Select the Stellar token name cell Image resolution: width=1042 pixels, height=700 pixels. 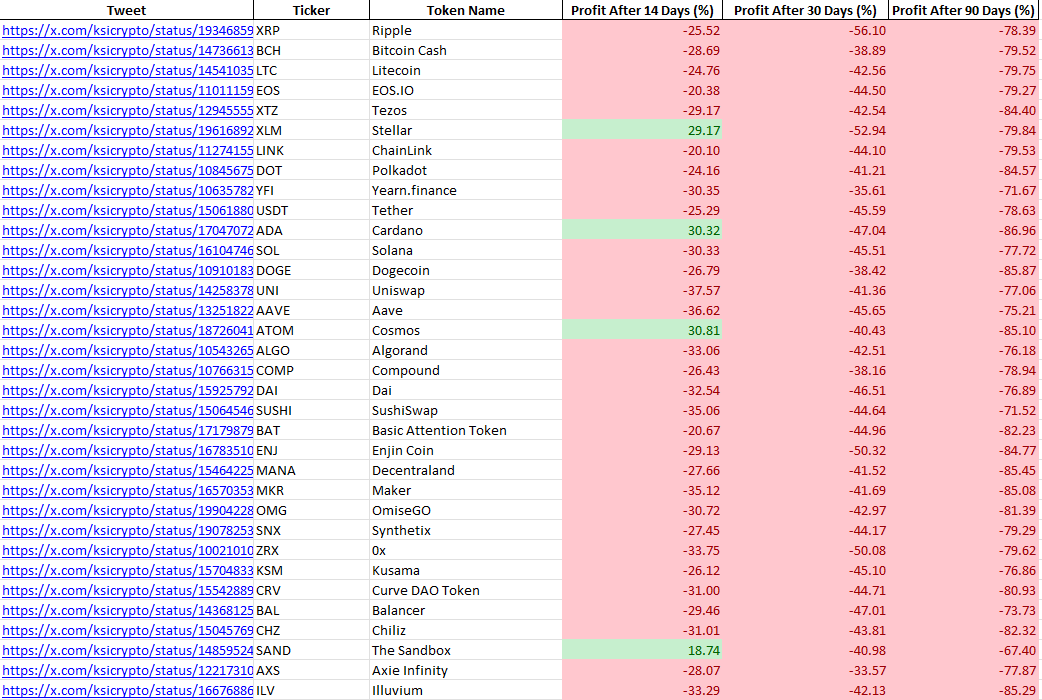[x=465, y=130]
